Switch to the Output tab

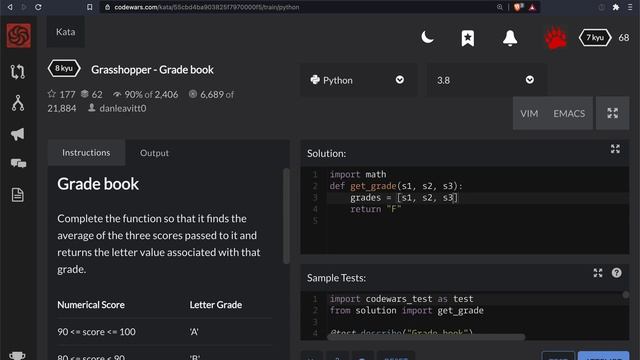pos(154,153)
